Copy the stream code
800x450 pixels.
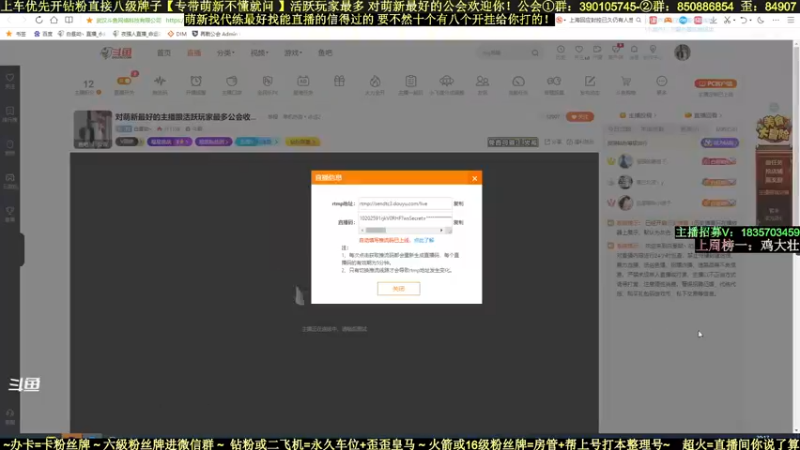click(458, 222)
